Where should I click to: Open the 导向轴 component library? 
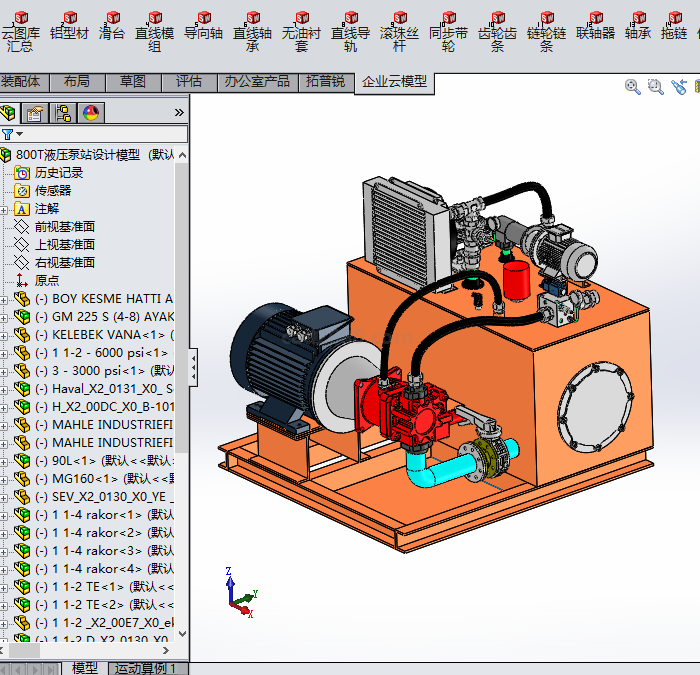(204, 26)
